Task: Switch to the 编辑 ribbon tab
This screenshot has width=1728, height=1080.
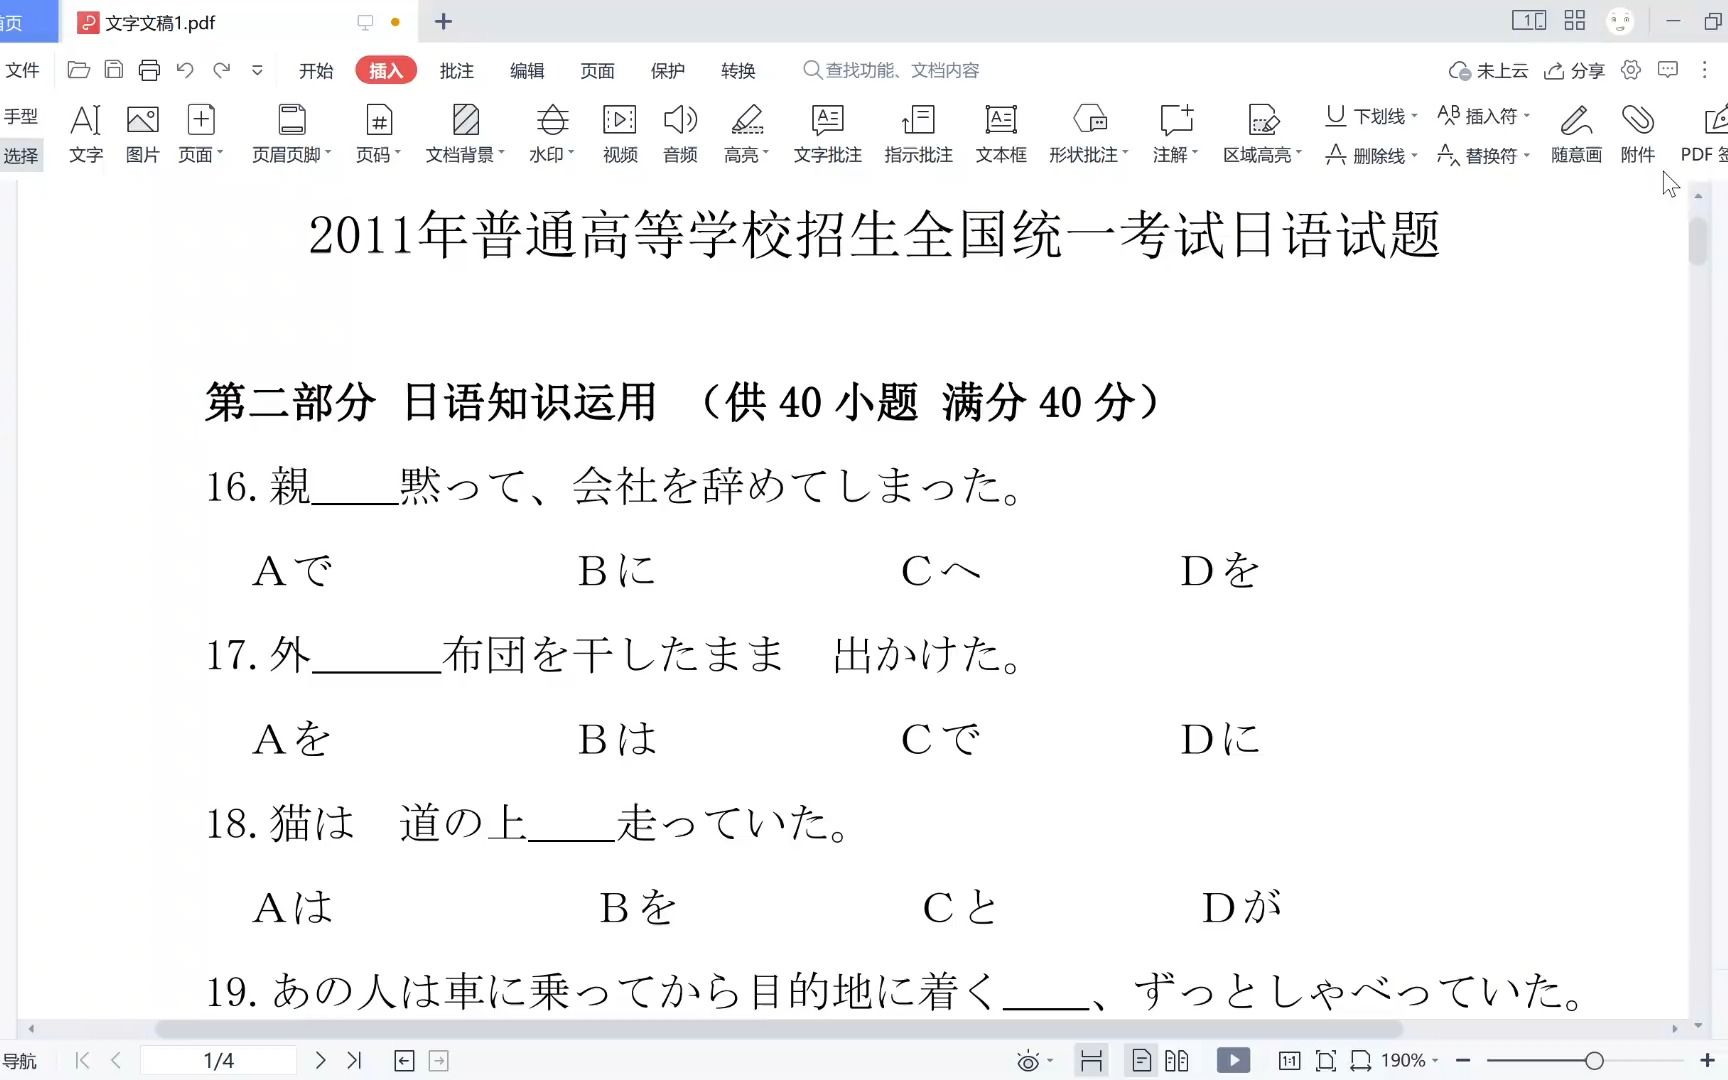Action: [x=527, y=70]
